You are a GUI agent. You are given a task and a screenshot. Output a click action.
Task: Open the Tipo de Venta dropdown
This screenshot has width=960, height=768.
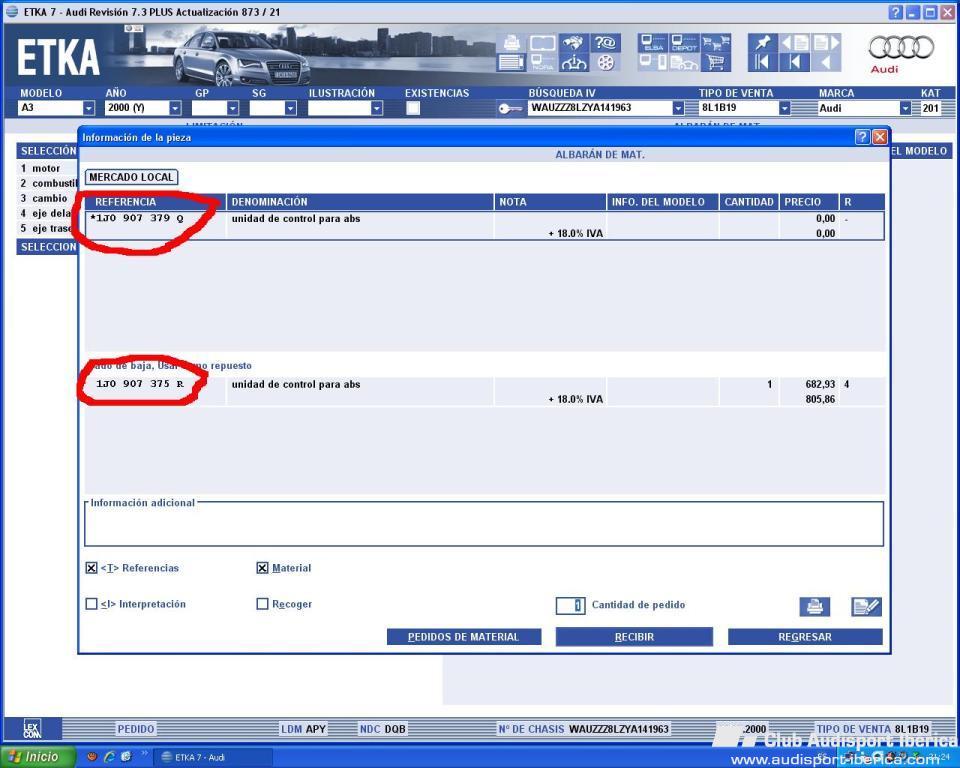pos(784,108)
